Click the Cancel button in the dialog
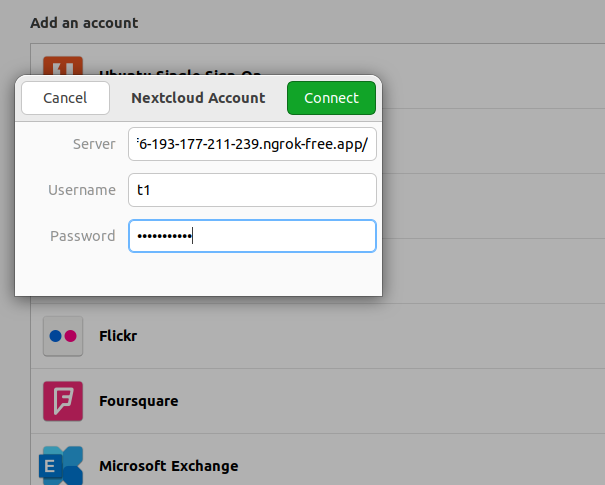Screen dimensions: 605x485 coord(65,98)
